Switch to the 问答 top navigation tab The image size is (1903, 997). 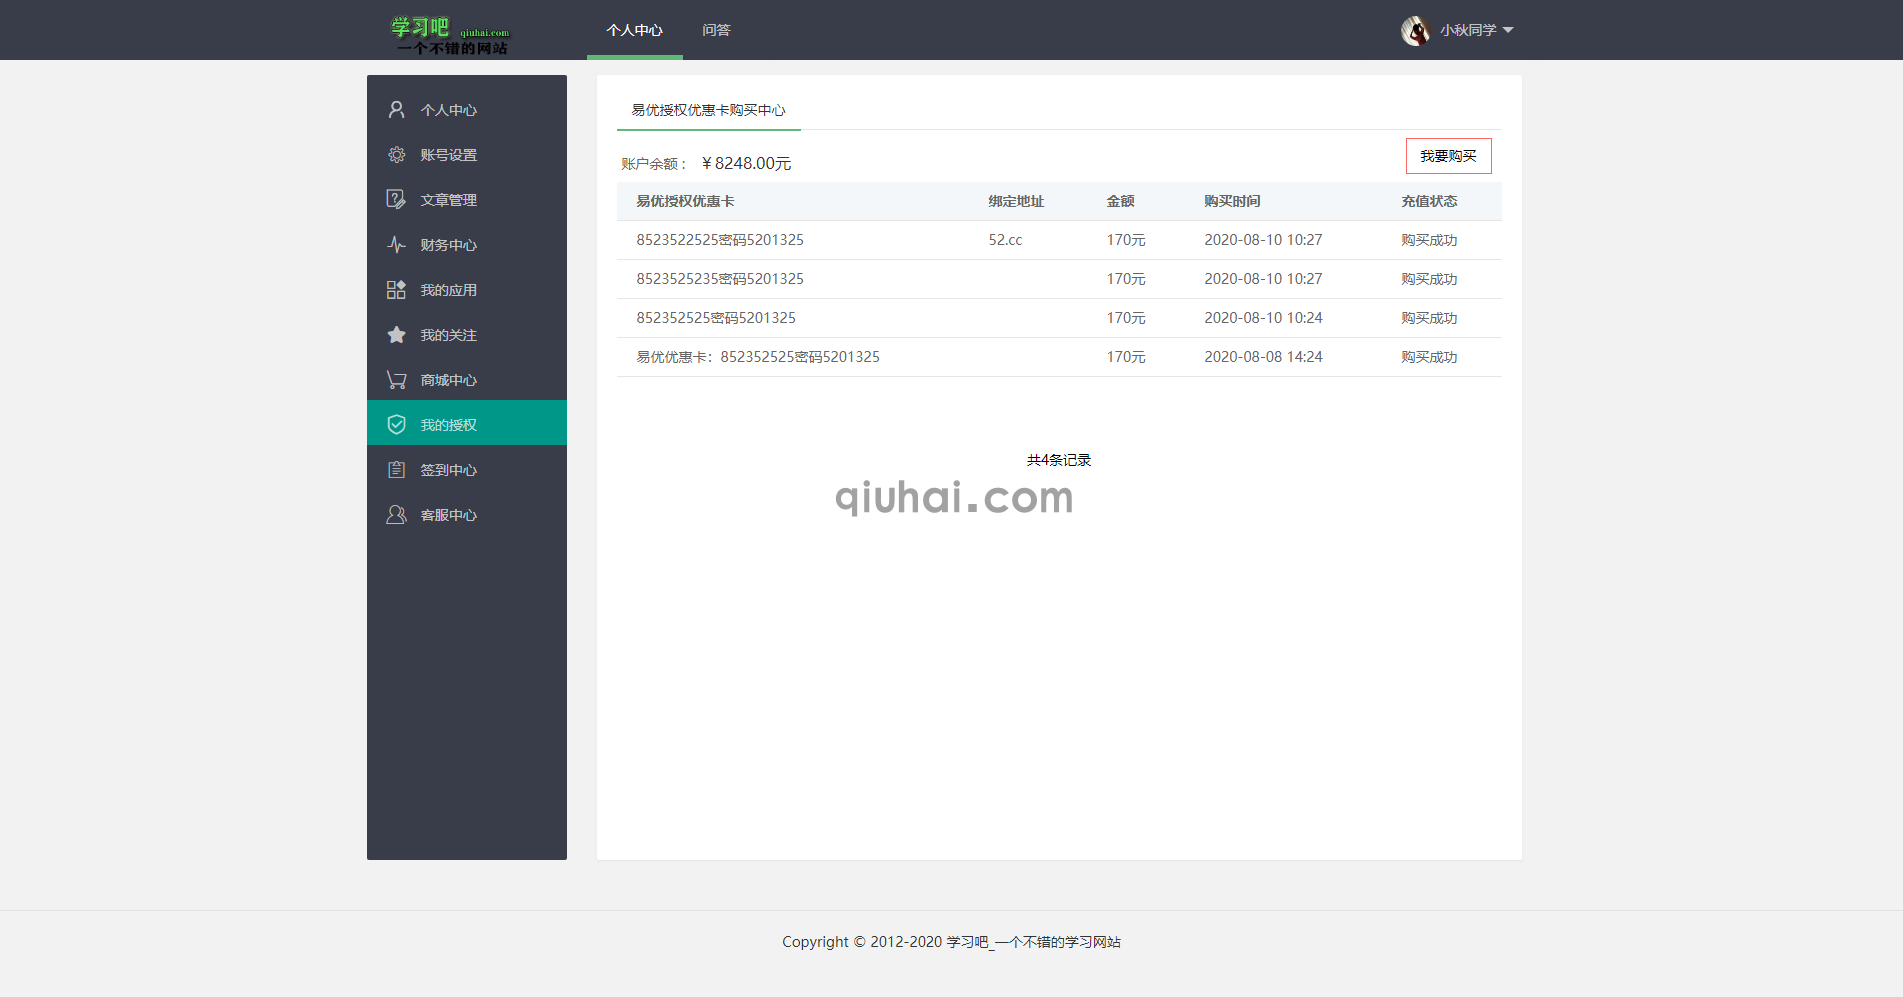coord(716,30)
